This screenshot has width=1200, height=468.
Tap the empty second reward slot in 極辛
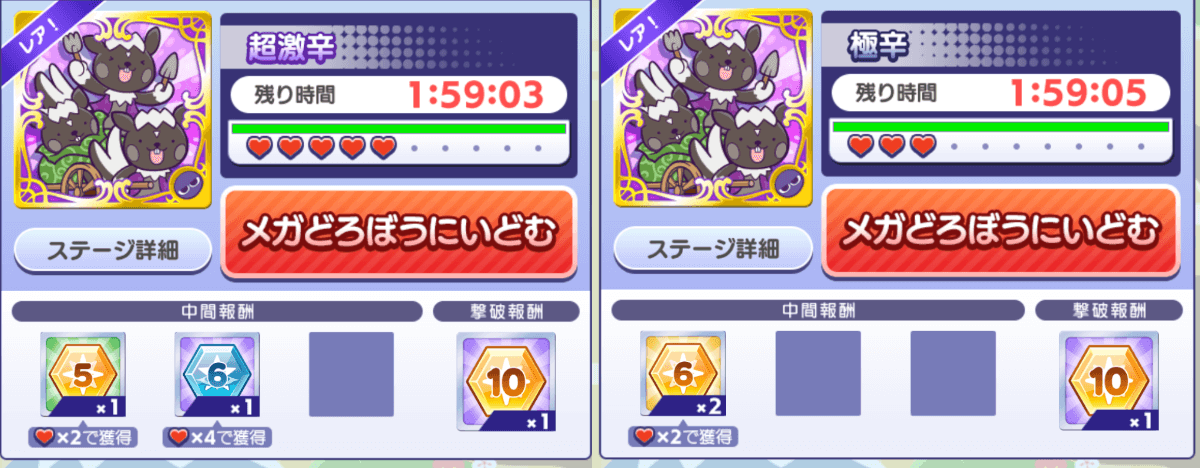[x=818, y=375]
